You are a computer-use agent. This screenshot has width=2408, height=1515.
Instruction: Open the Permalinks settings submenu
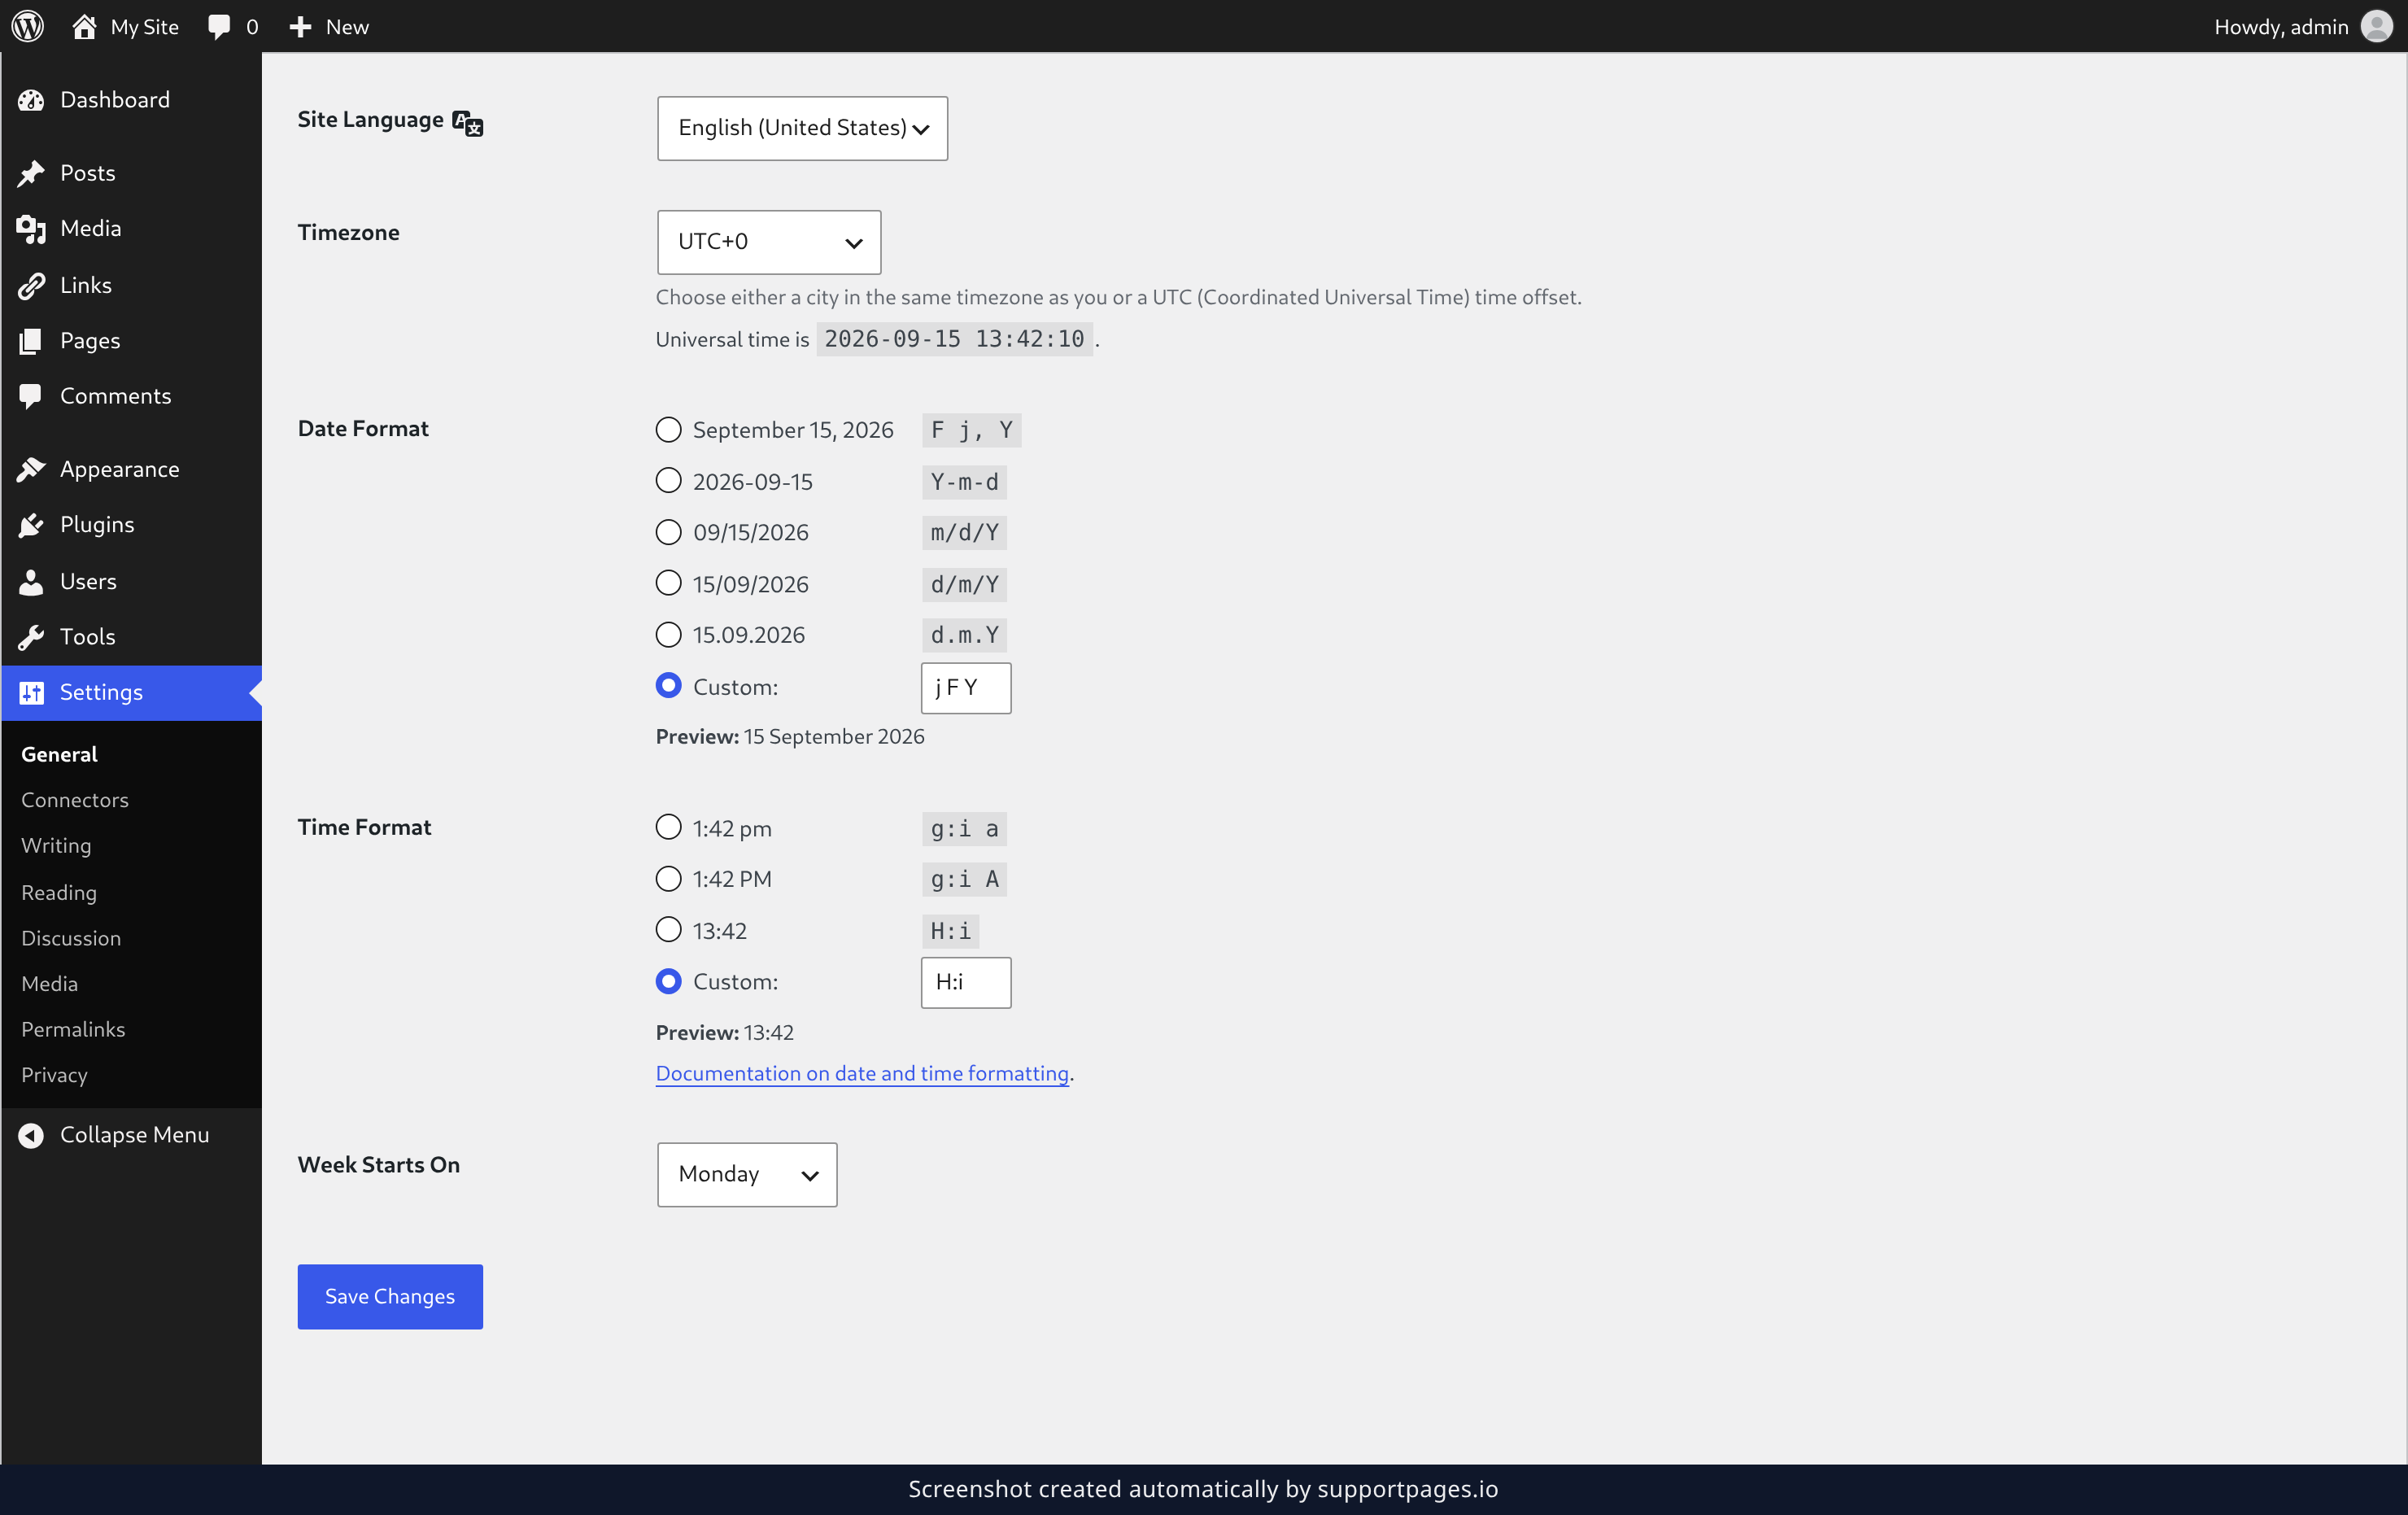73,1029
